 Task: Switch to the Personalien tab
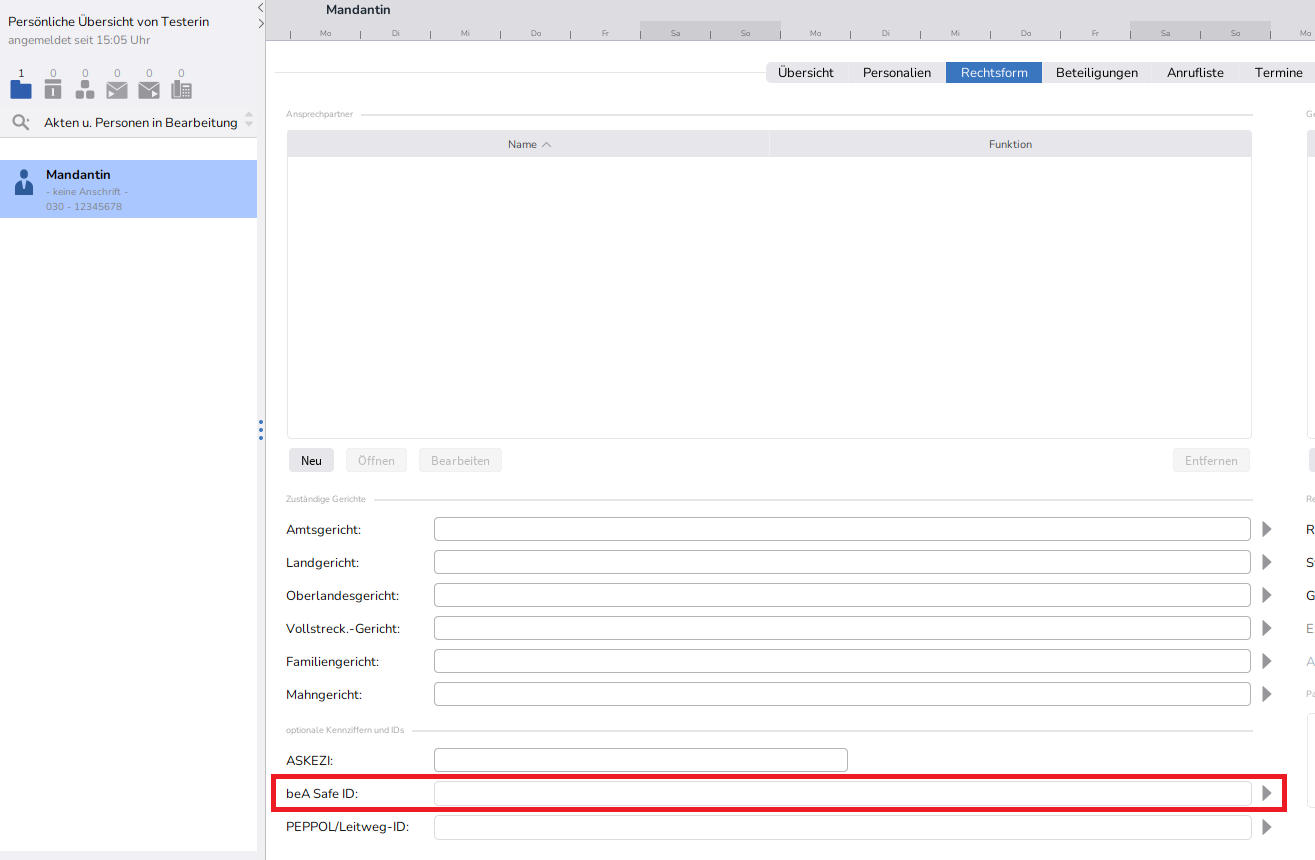click(x=896, y=72)
